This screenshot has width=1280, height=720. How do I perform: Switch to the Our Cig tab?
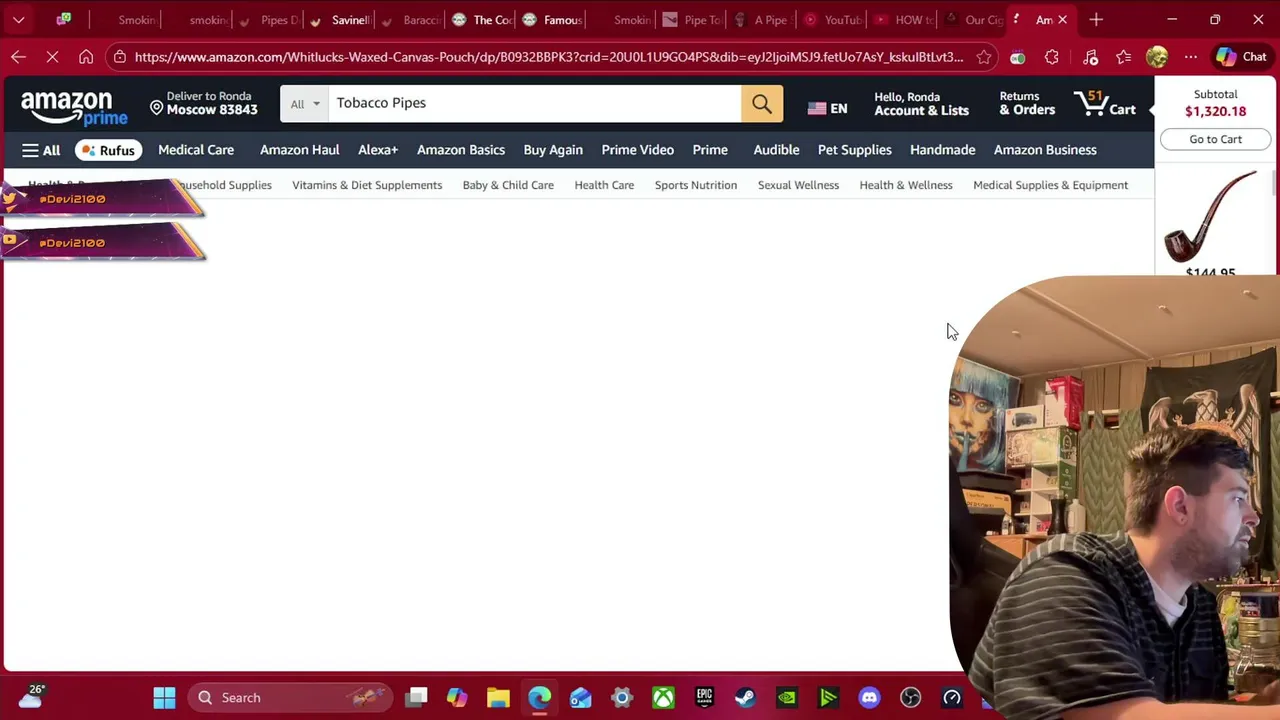click(x=974, y=20)
